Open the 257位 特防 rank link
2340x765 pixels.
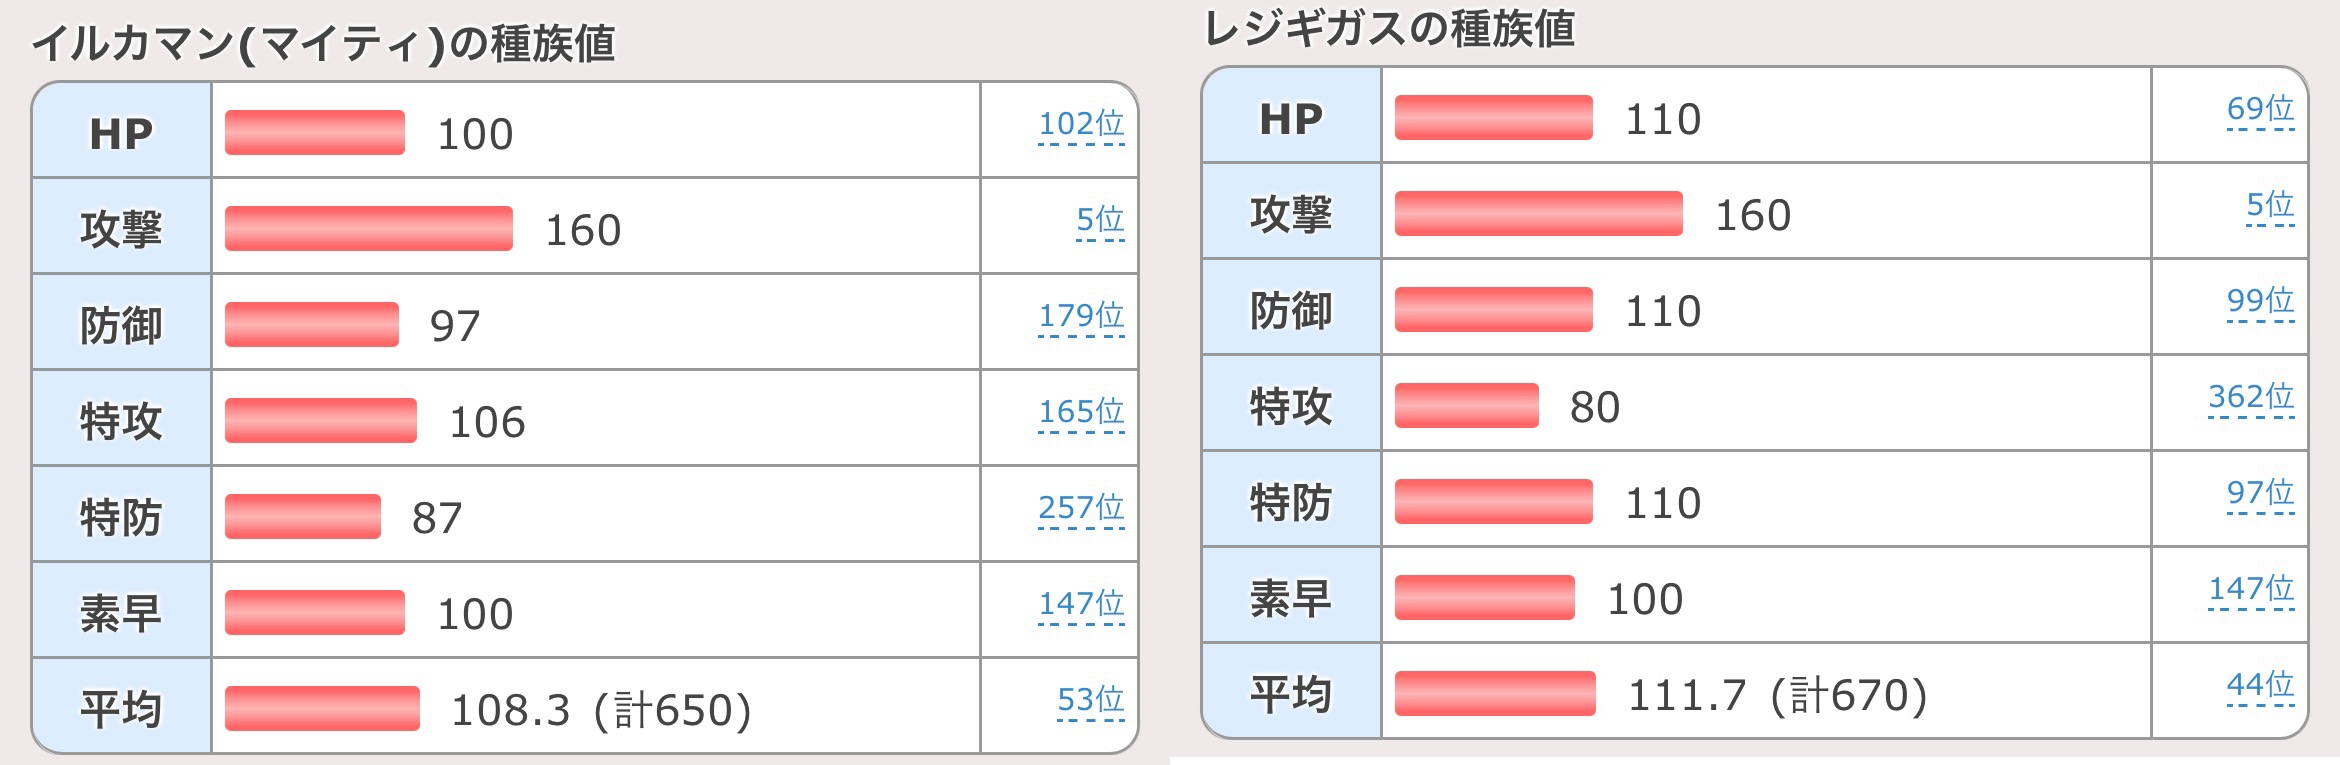[1081, 508]
